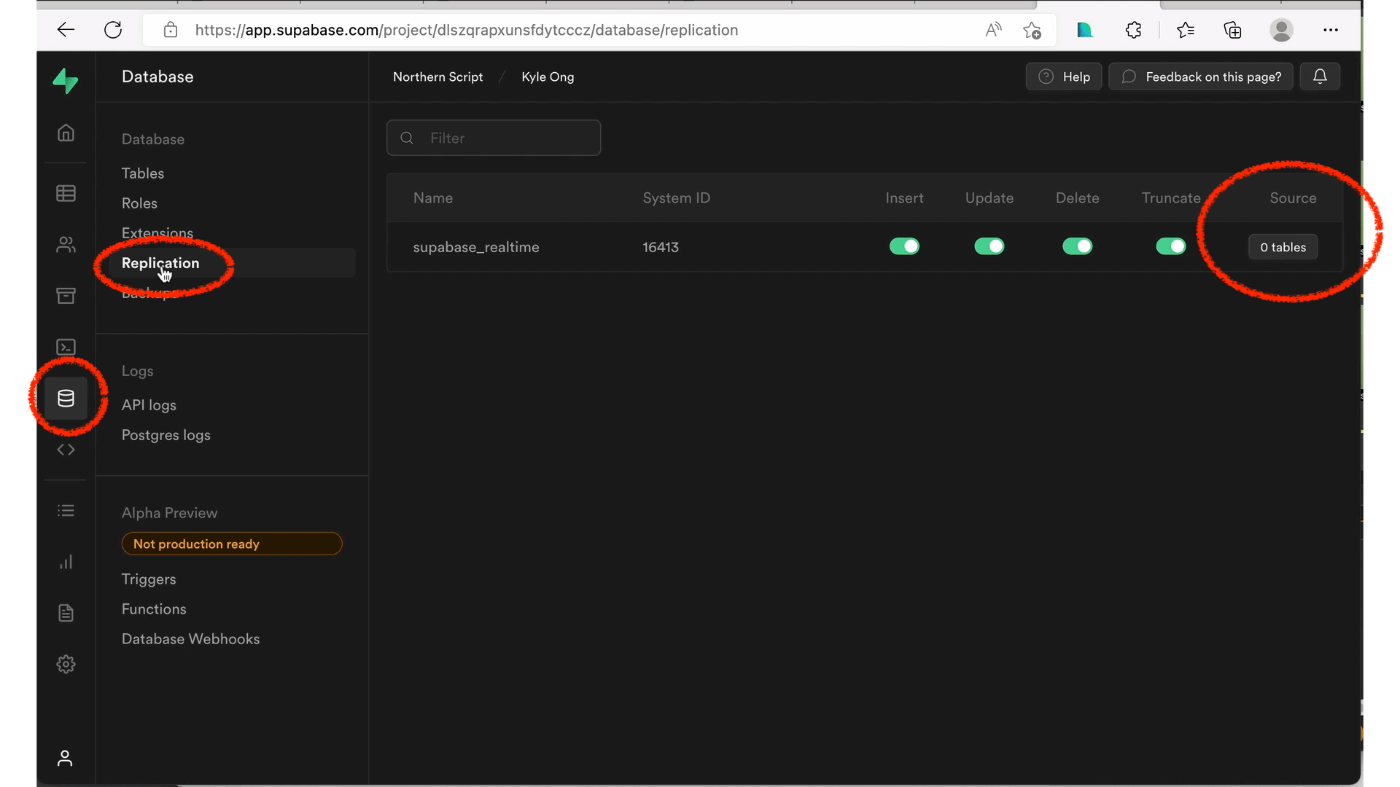Open Database Webhooks

point(191,639)
